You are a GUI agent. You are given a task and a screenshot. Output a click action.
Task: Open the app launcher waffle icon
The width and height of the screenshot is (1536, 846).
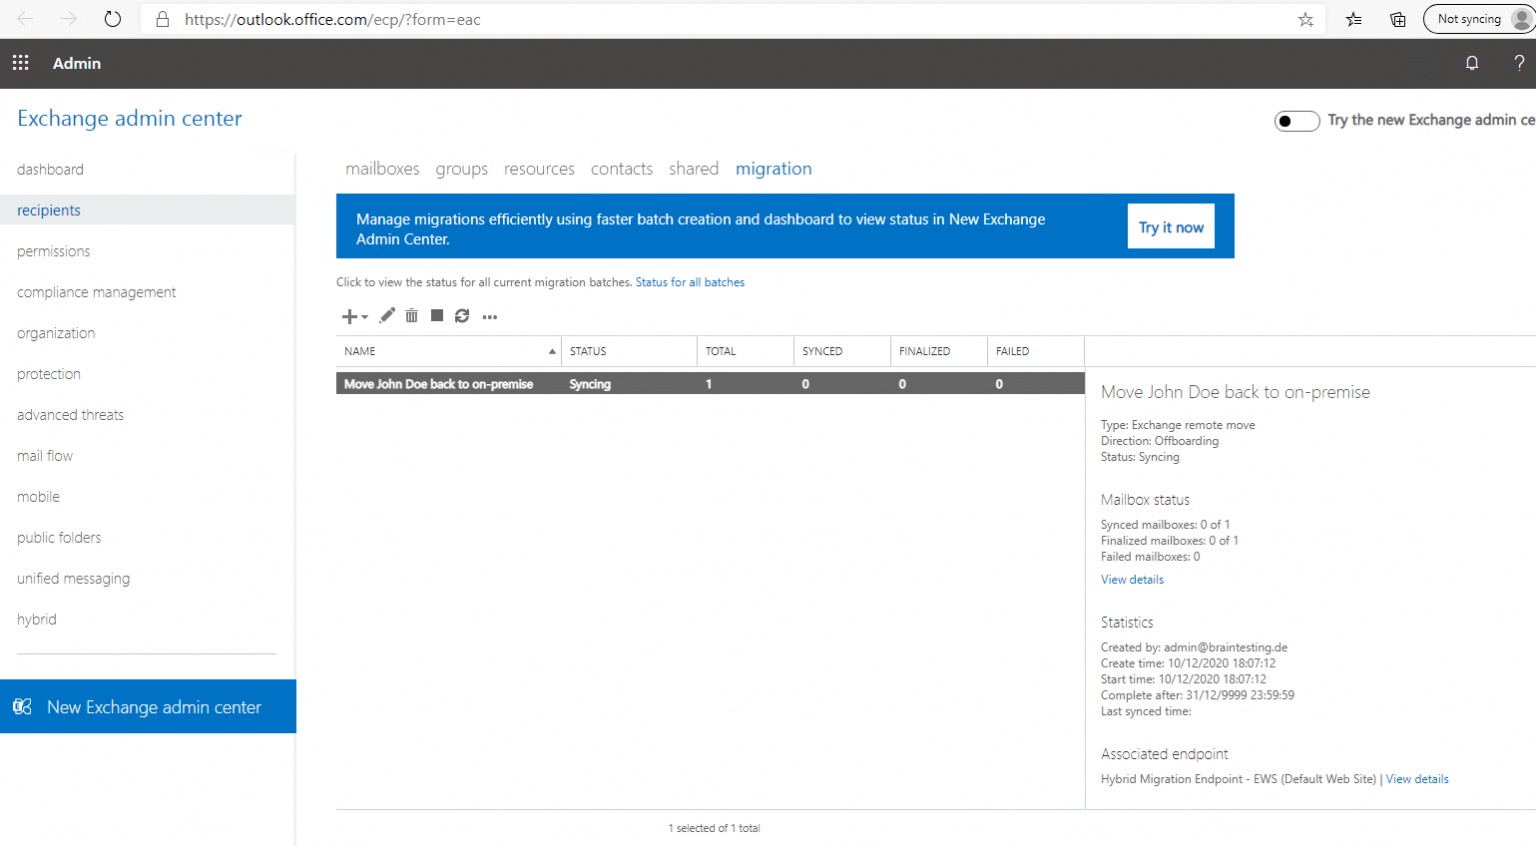point(20,62)
